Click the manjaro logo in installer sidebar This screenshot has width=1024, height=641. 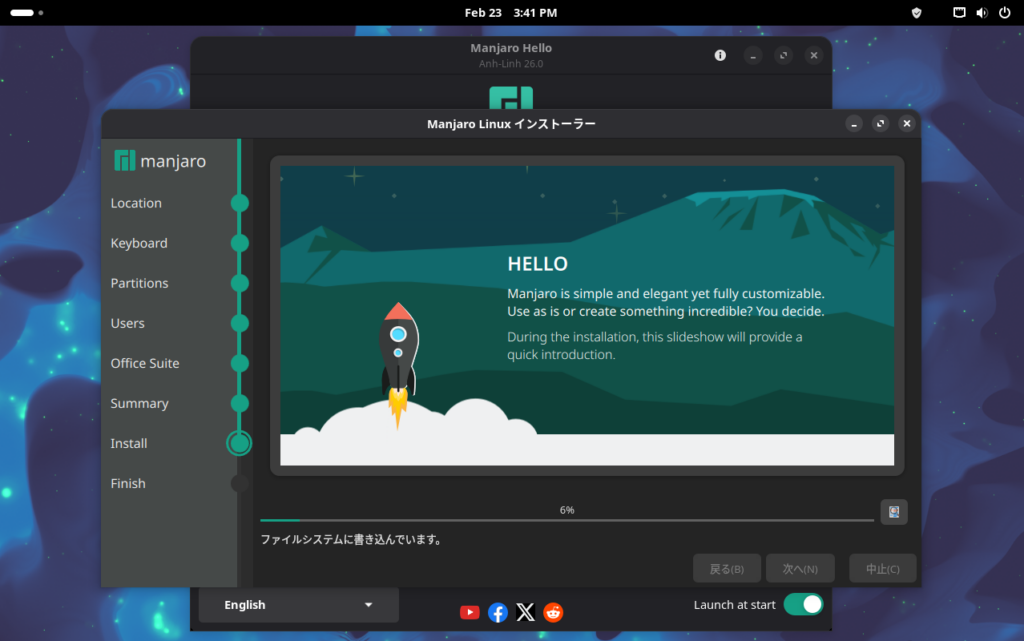tap(160, 161)
